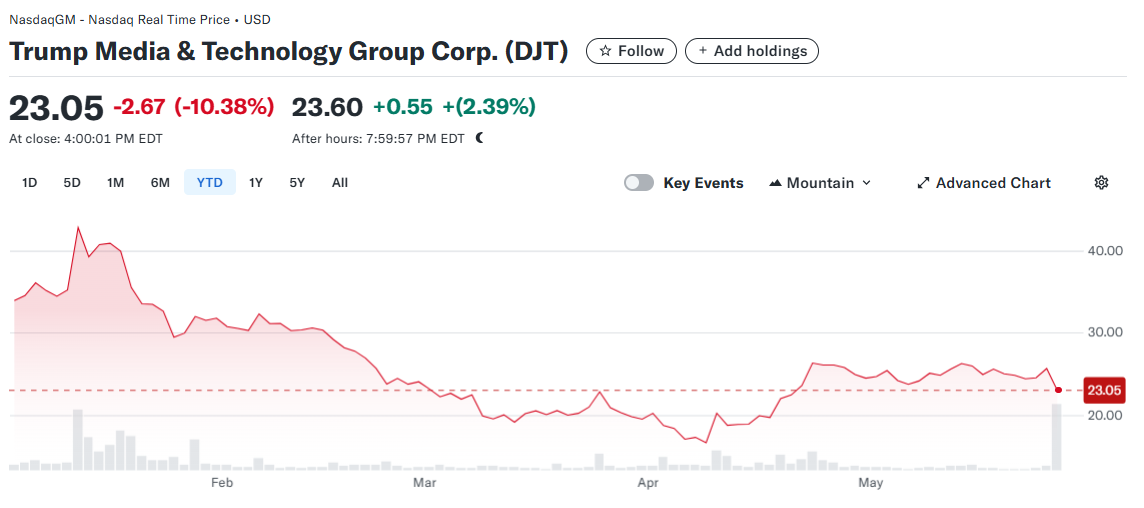Click the Mountain chart type icon
Screen dimensions: 1144x508
[776, 183]
